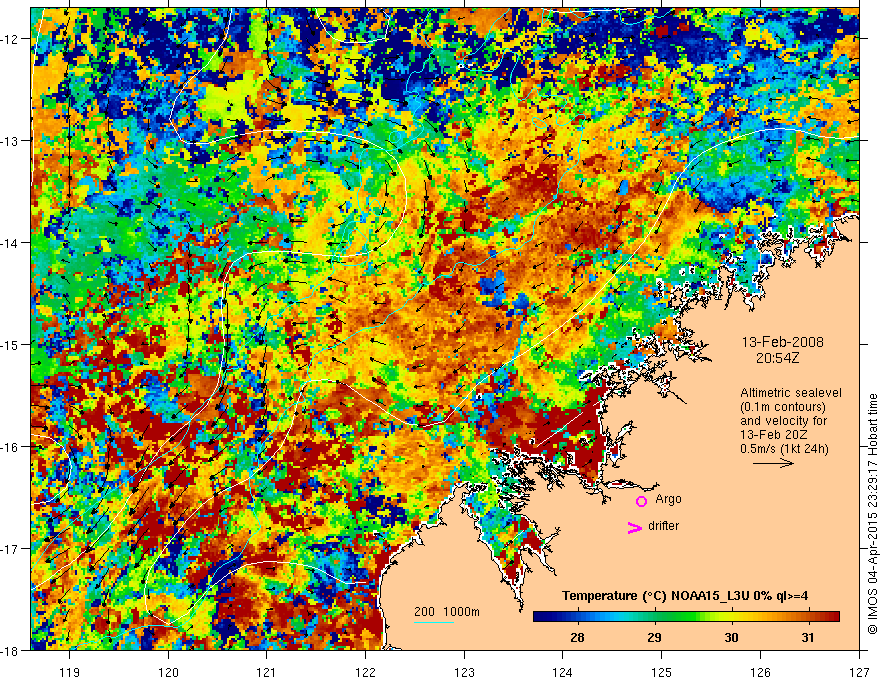880x680 pixels.
Task: Click the longitude axis label 127
Action: (859, 672)
